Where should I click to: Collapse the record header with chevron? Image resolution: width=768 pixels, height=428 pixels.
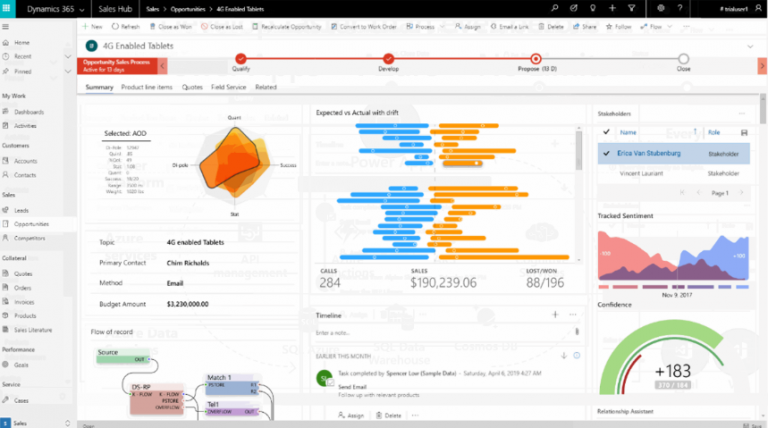click(750, 45)
